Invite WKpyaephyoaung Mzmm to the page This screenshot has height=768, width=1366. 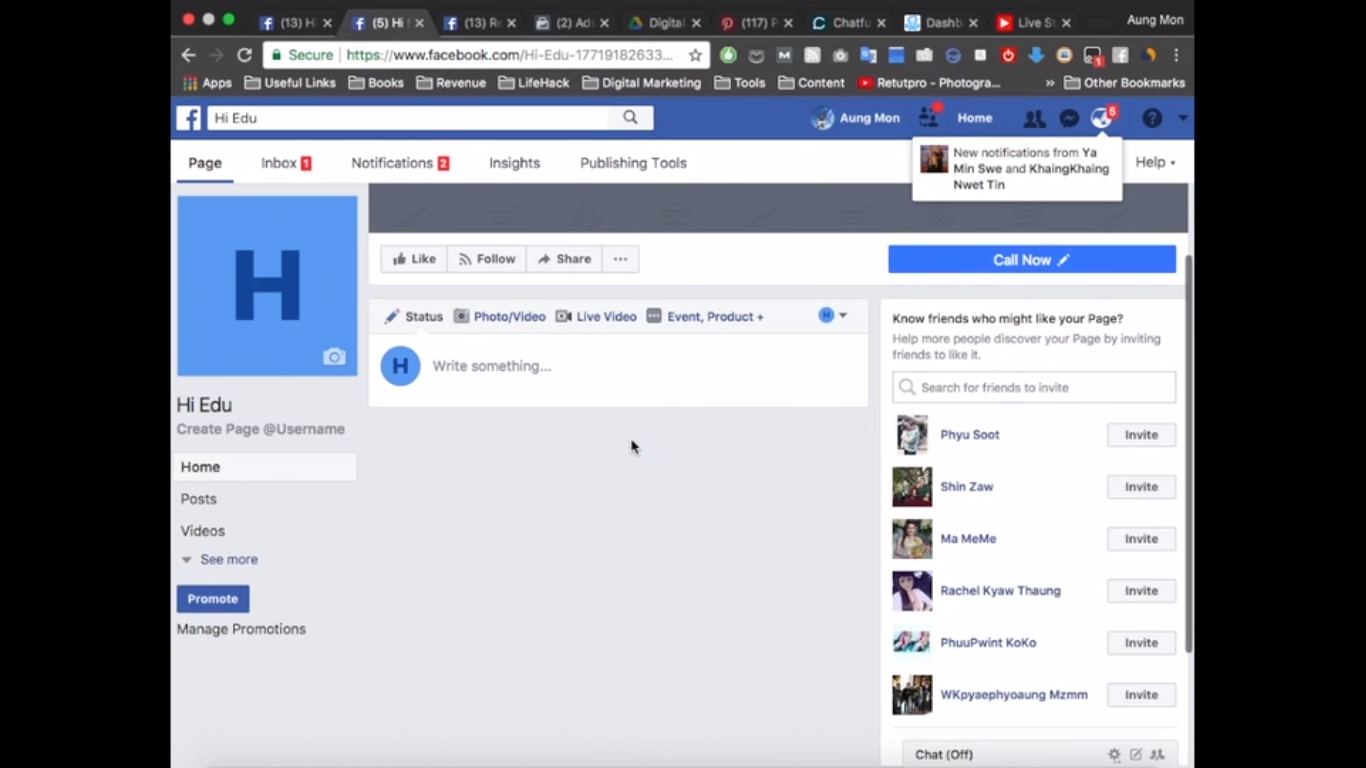tap(1141, 695)
